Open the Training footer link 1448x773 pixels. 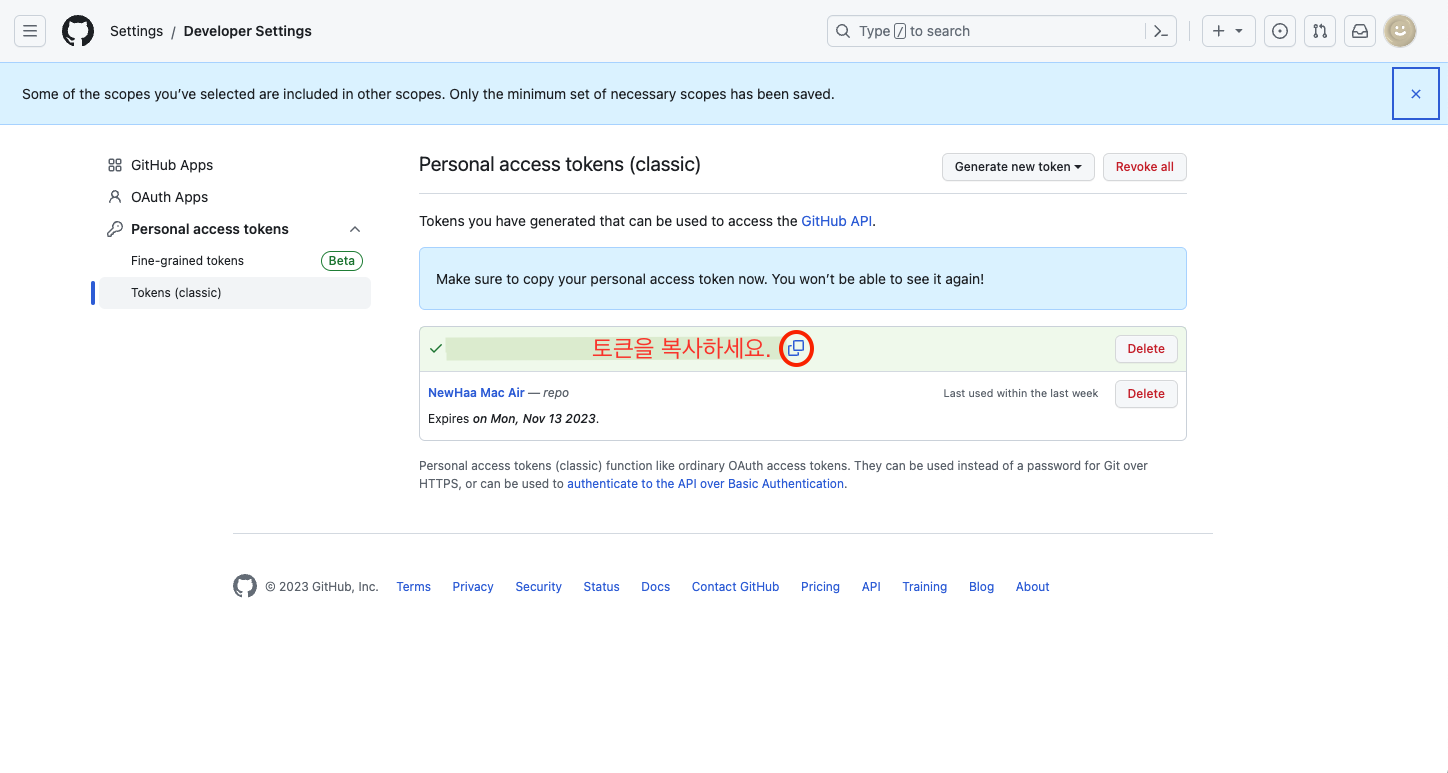(924, 587)
